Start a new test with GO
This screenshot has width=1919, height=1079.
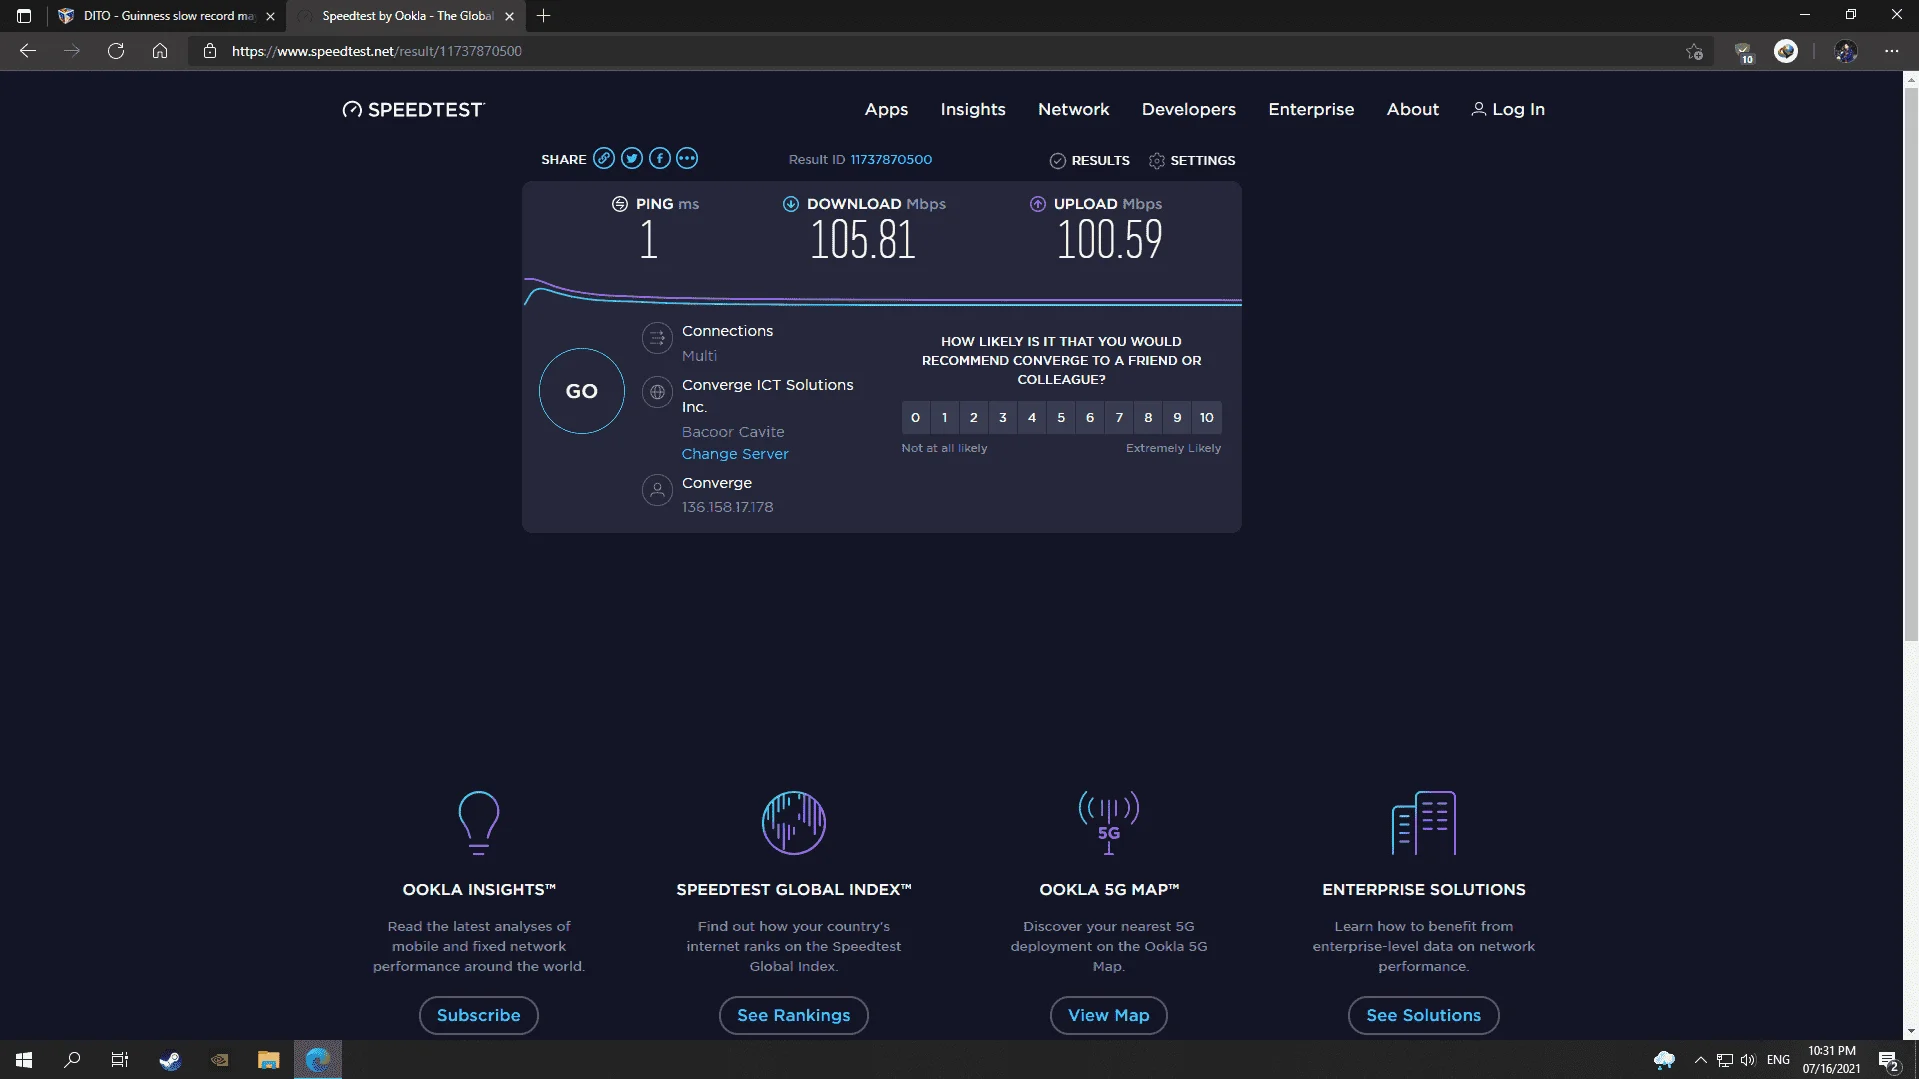[582, 391]
